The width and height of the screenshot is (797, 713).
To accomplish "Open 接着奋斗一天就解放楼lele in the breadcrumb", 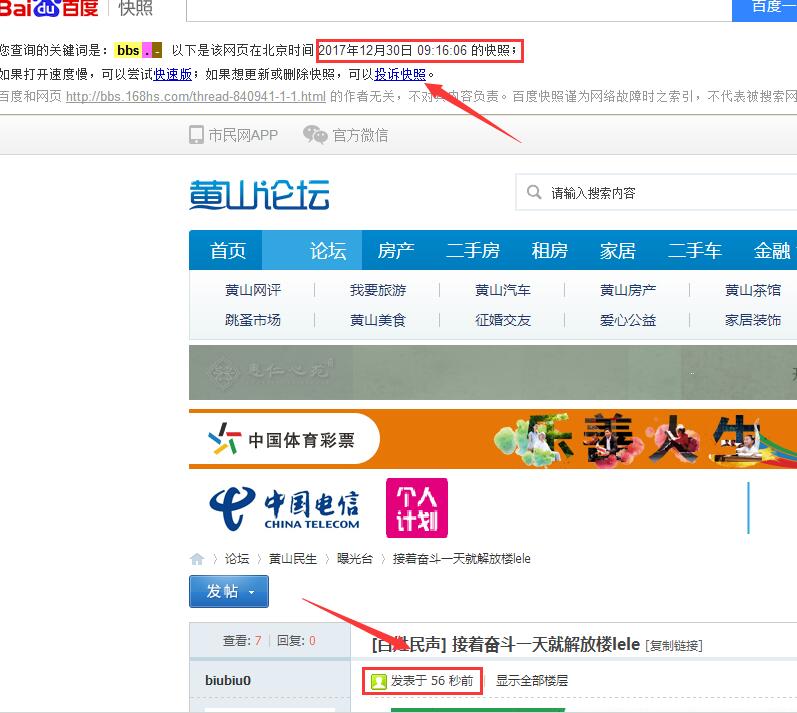I will pos(462,559).
